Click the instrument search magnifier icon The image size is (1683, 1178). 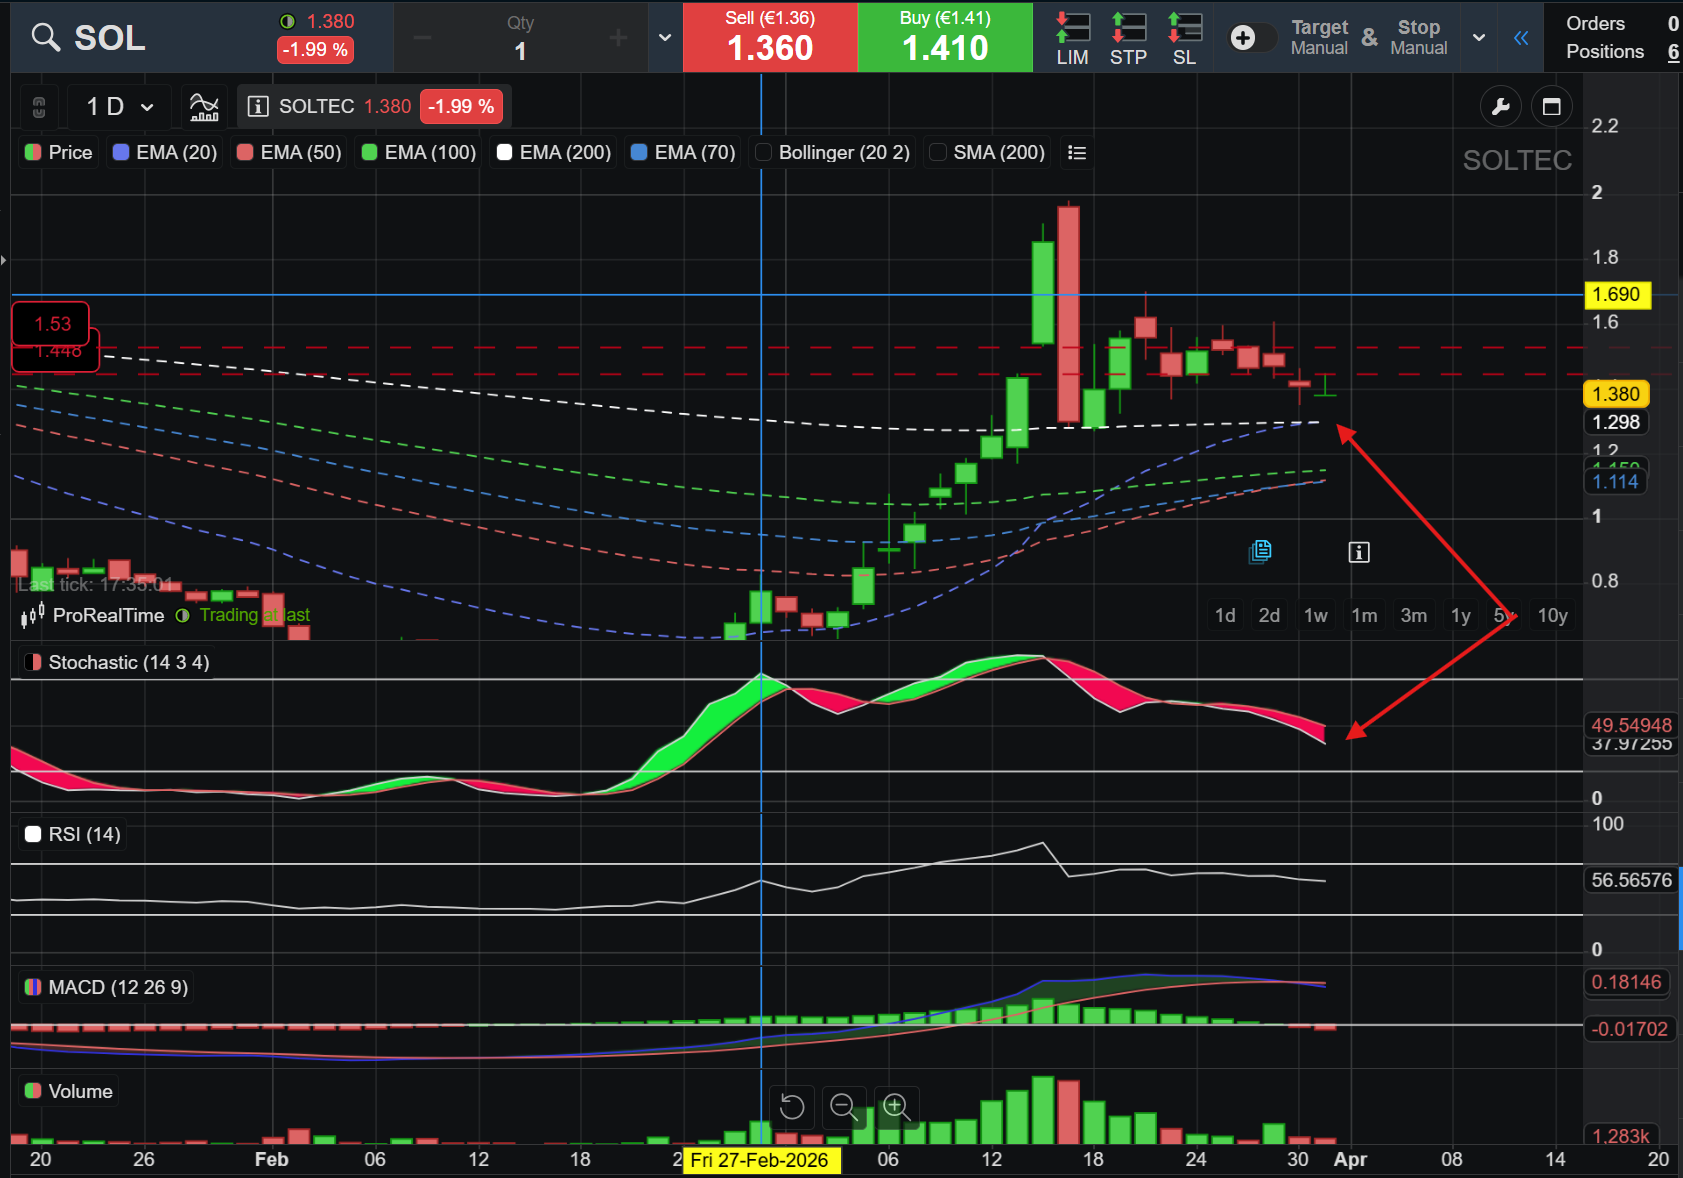click(46, 38)
